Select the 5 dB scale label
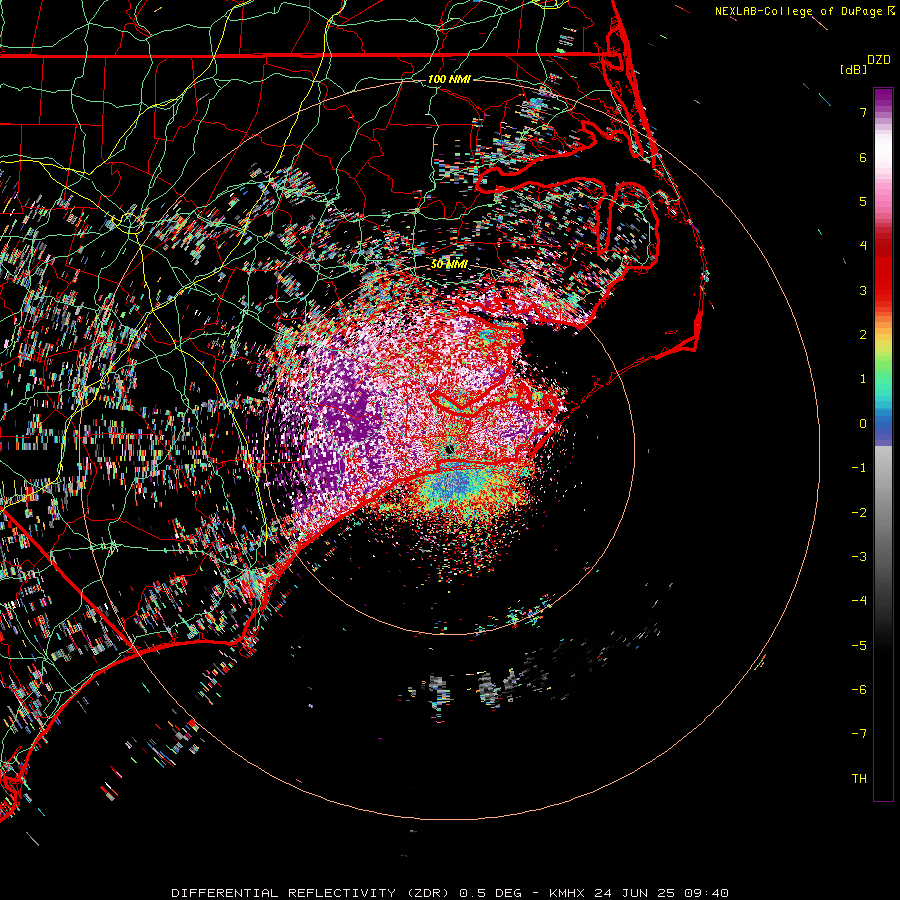The width and height of the screenshot is (900, 900). 863,201
